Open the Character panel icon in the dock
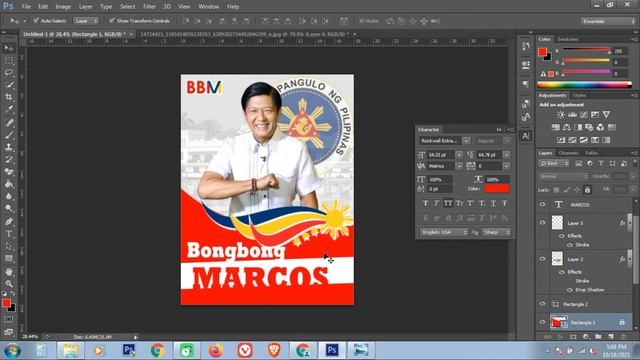 (526, 136)
